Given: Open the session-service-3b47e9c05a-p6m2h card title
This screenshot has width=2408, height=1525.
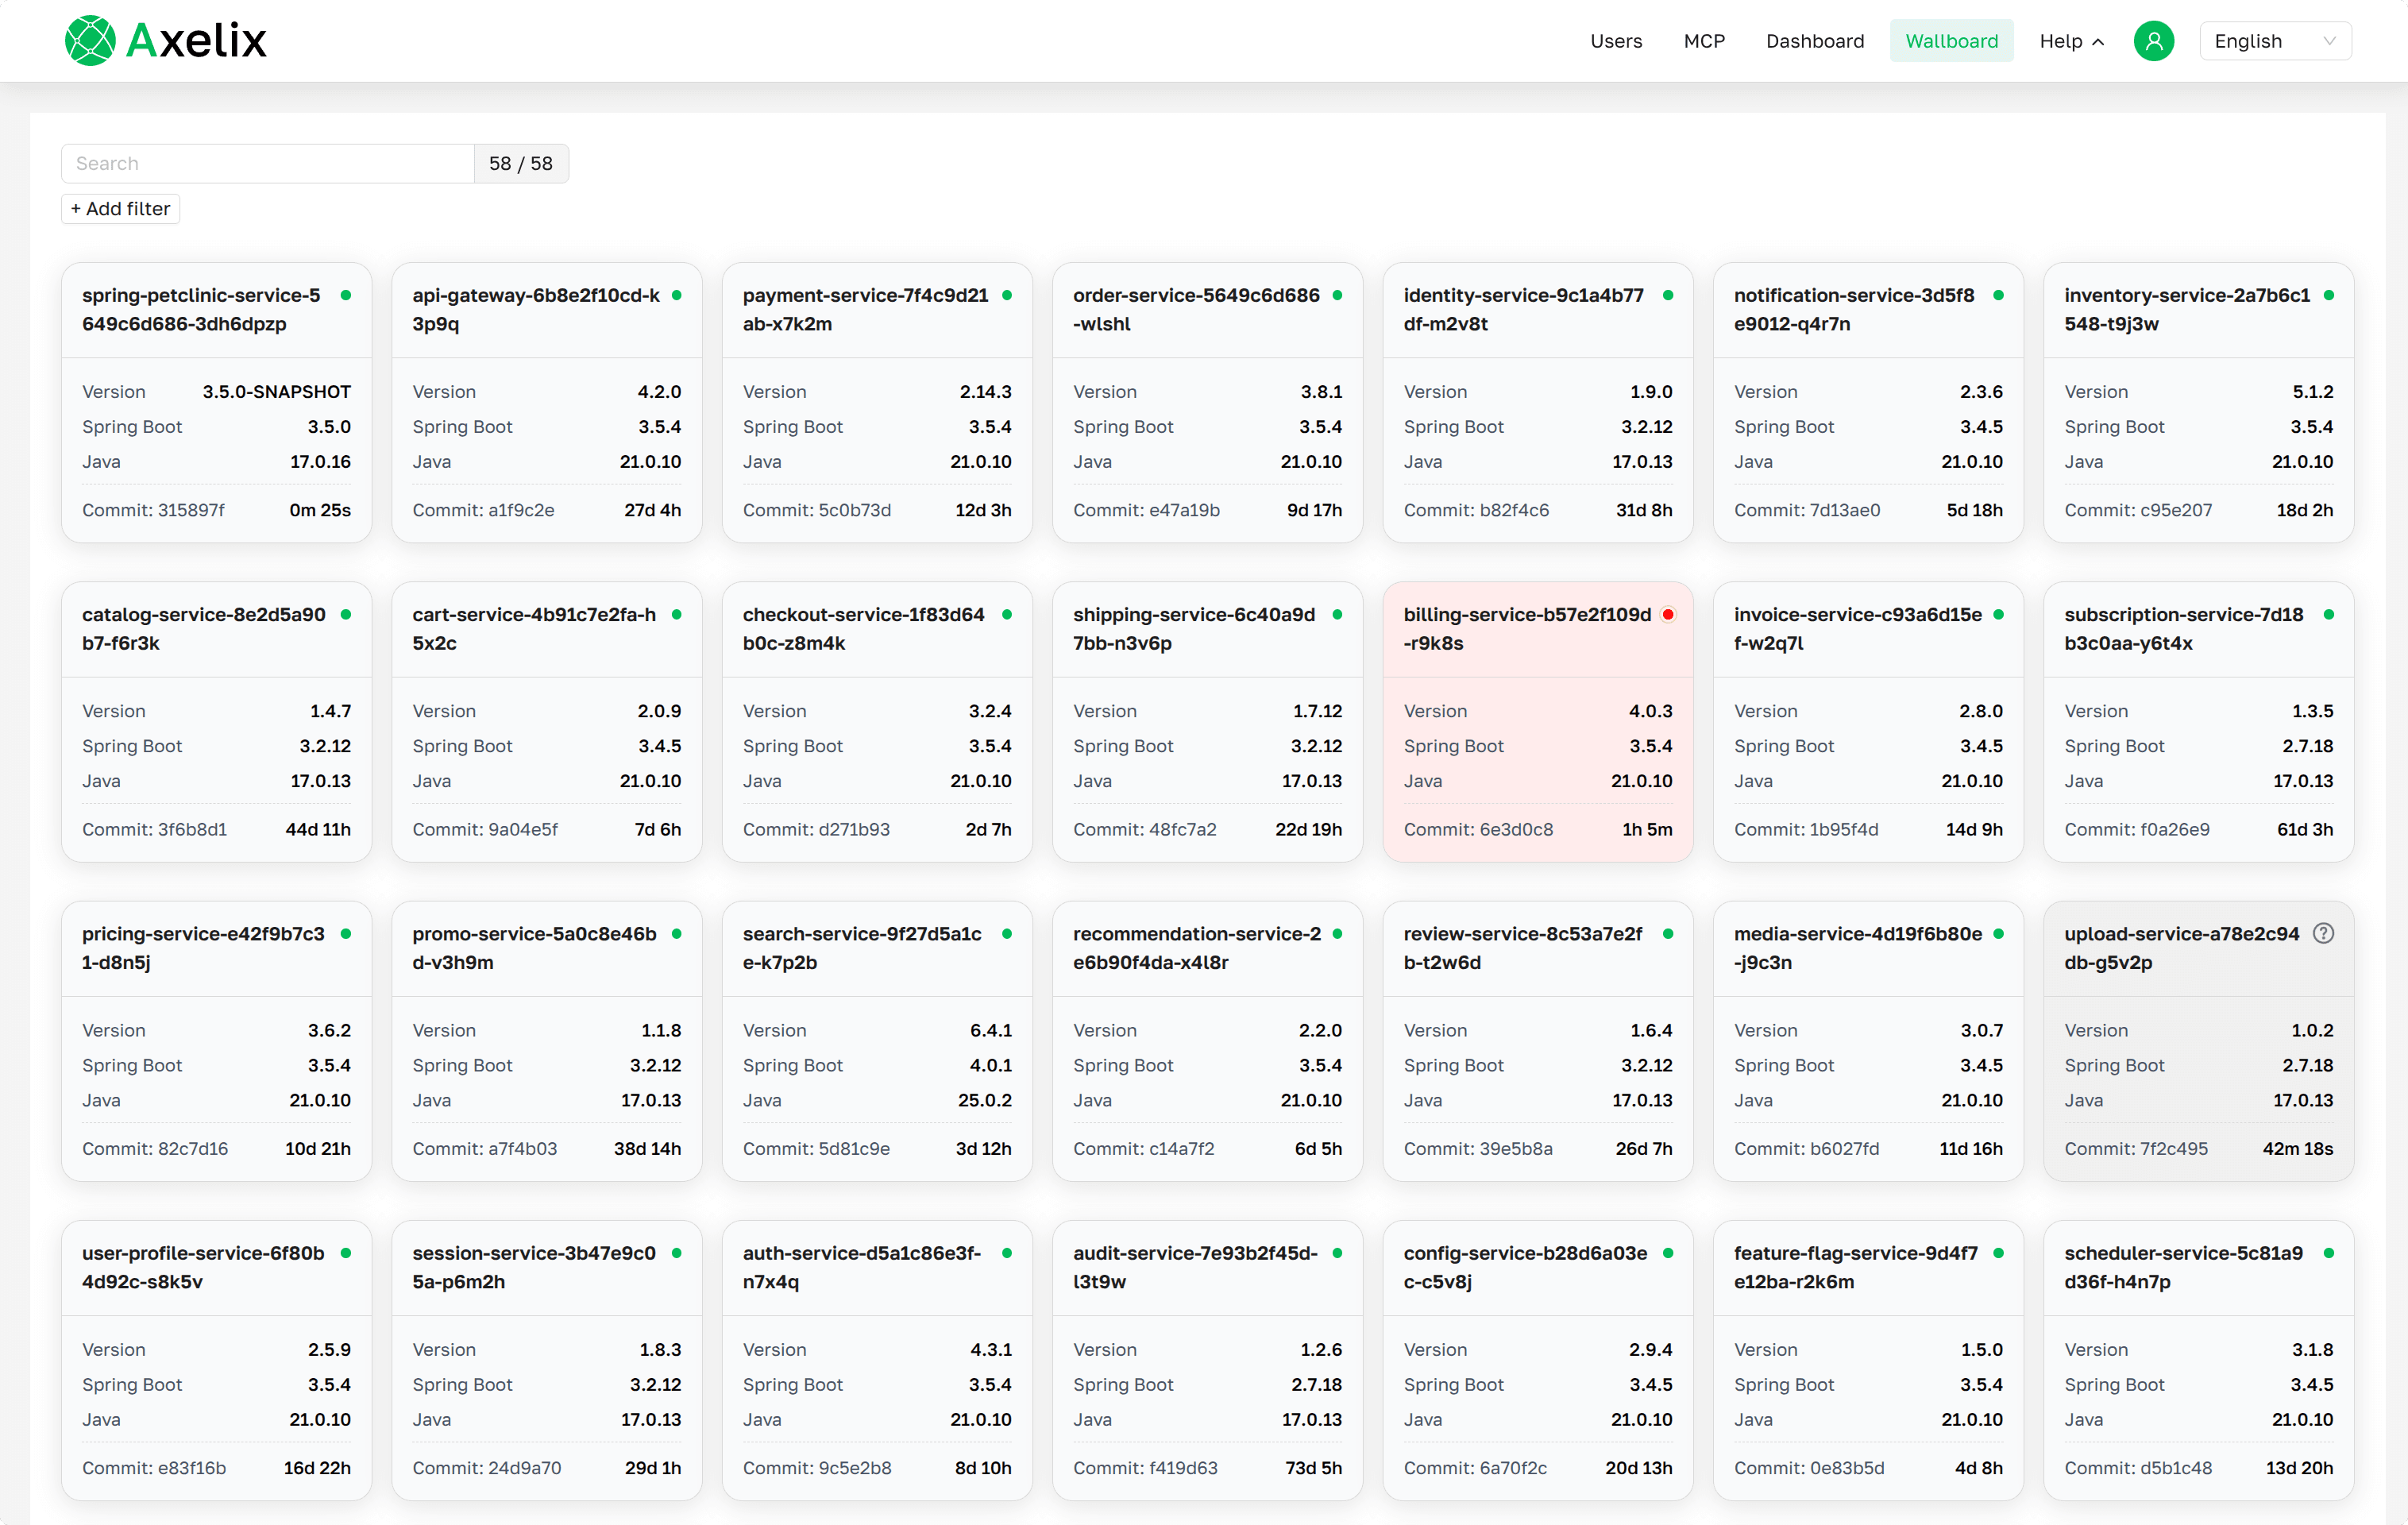Looking at the screenshot, I should (534, 1267).
